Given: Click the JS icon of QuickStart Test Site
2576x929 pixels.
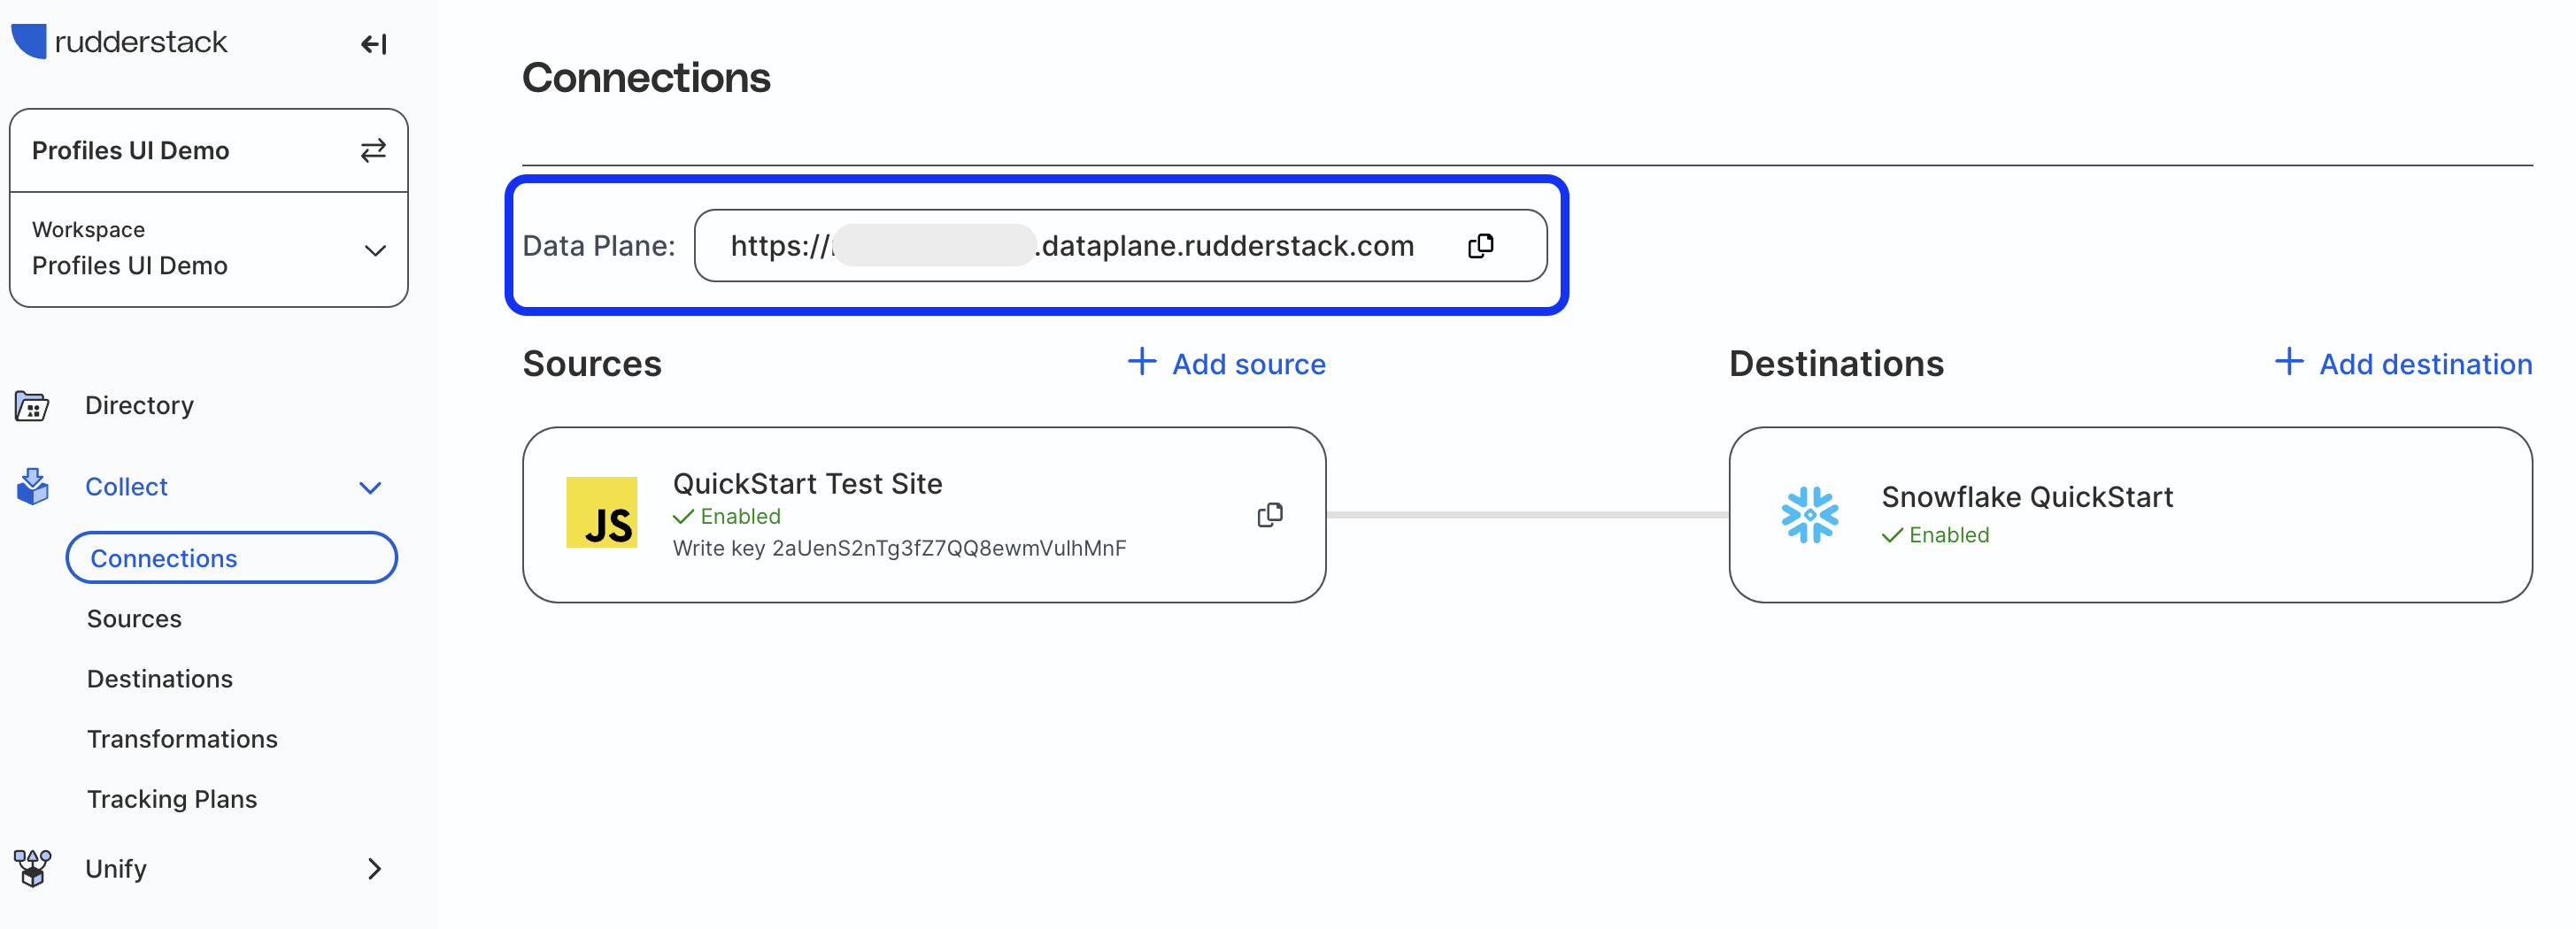Looking at the screenshot, I should (x=602, y=512).
